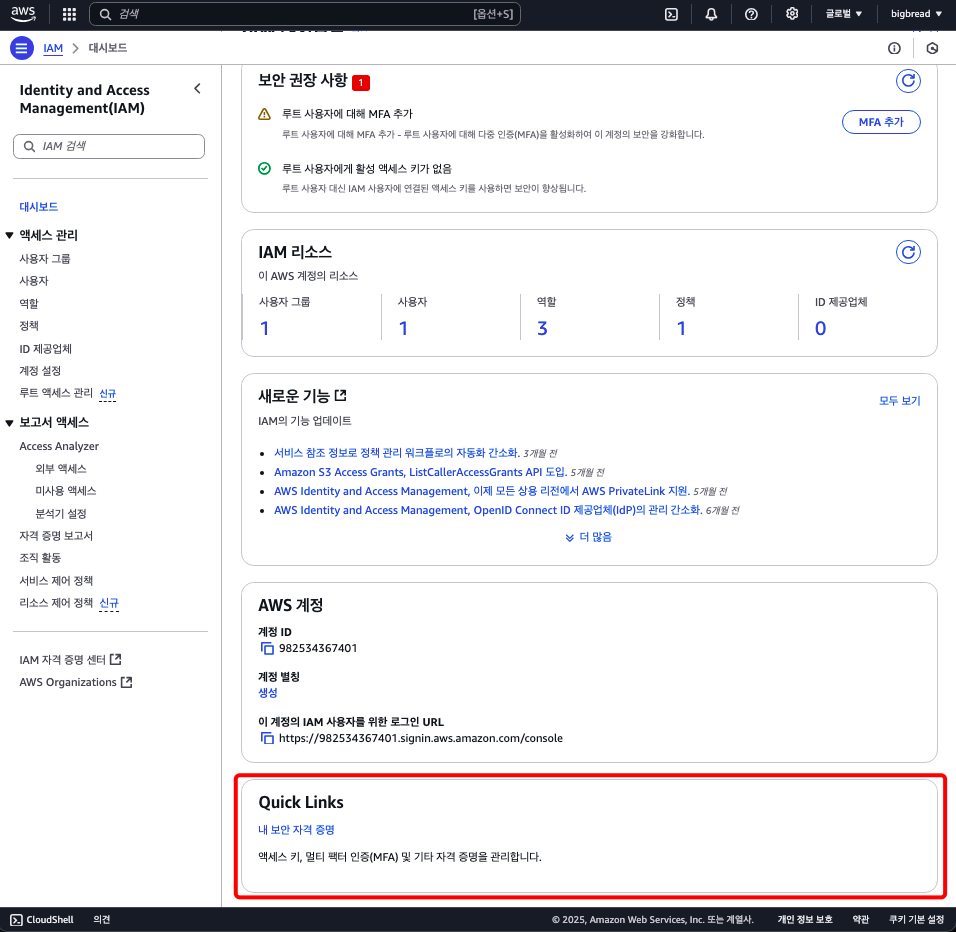This screenshot has width=956, height=932.
Task: Open 외부 액세스 in the sidebar
Action: (60, 468)
